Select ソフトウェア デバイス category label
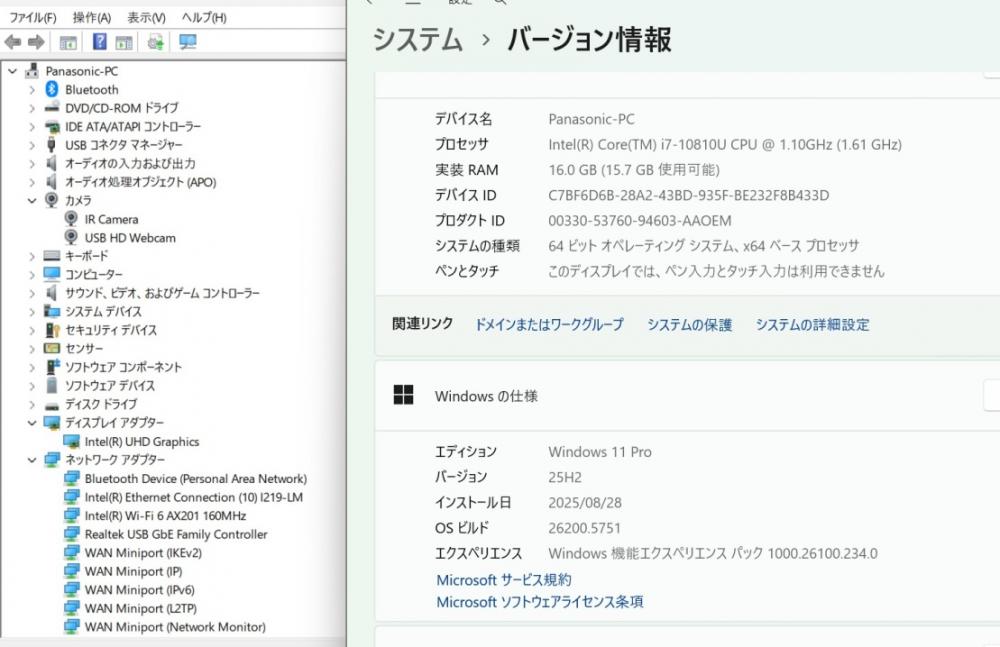Viewport: 1000px width, 647px height. click(x=110, y=385)
